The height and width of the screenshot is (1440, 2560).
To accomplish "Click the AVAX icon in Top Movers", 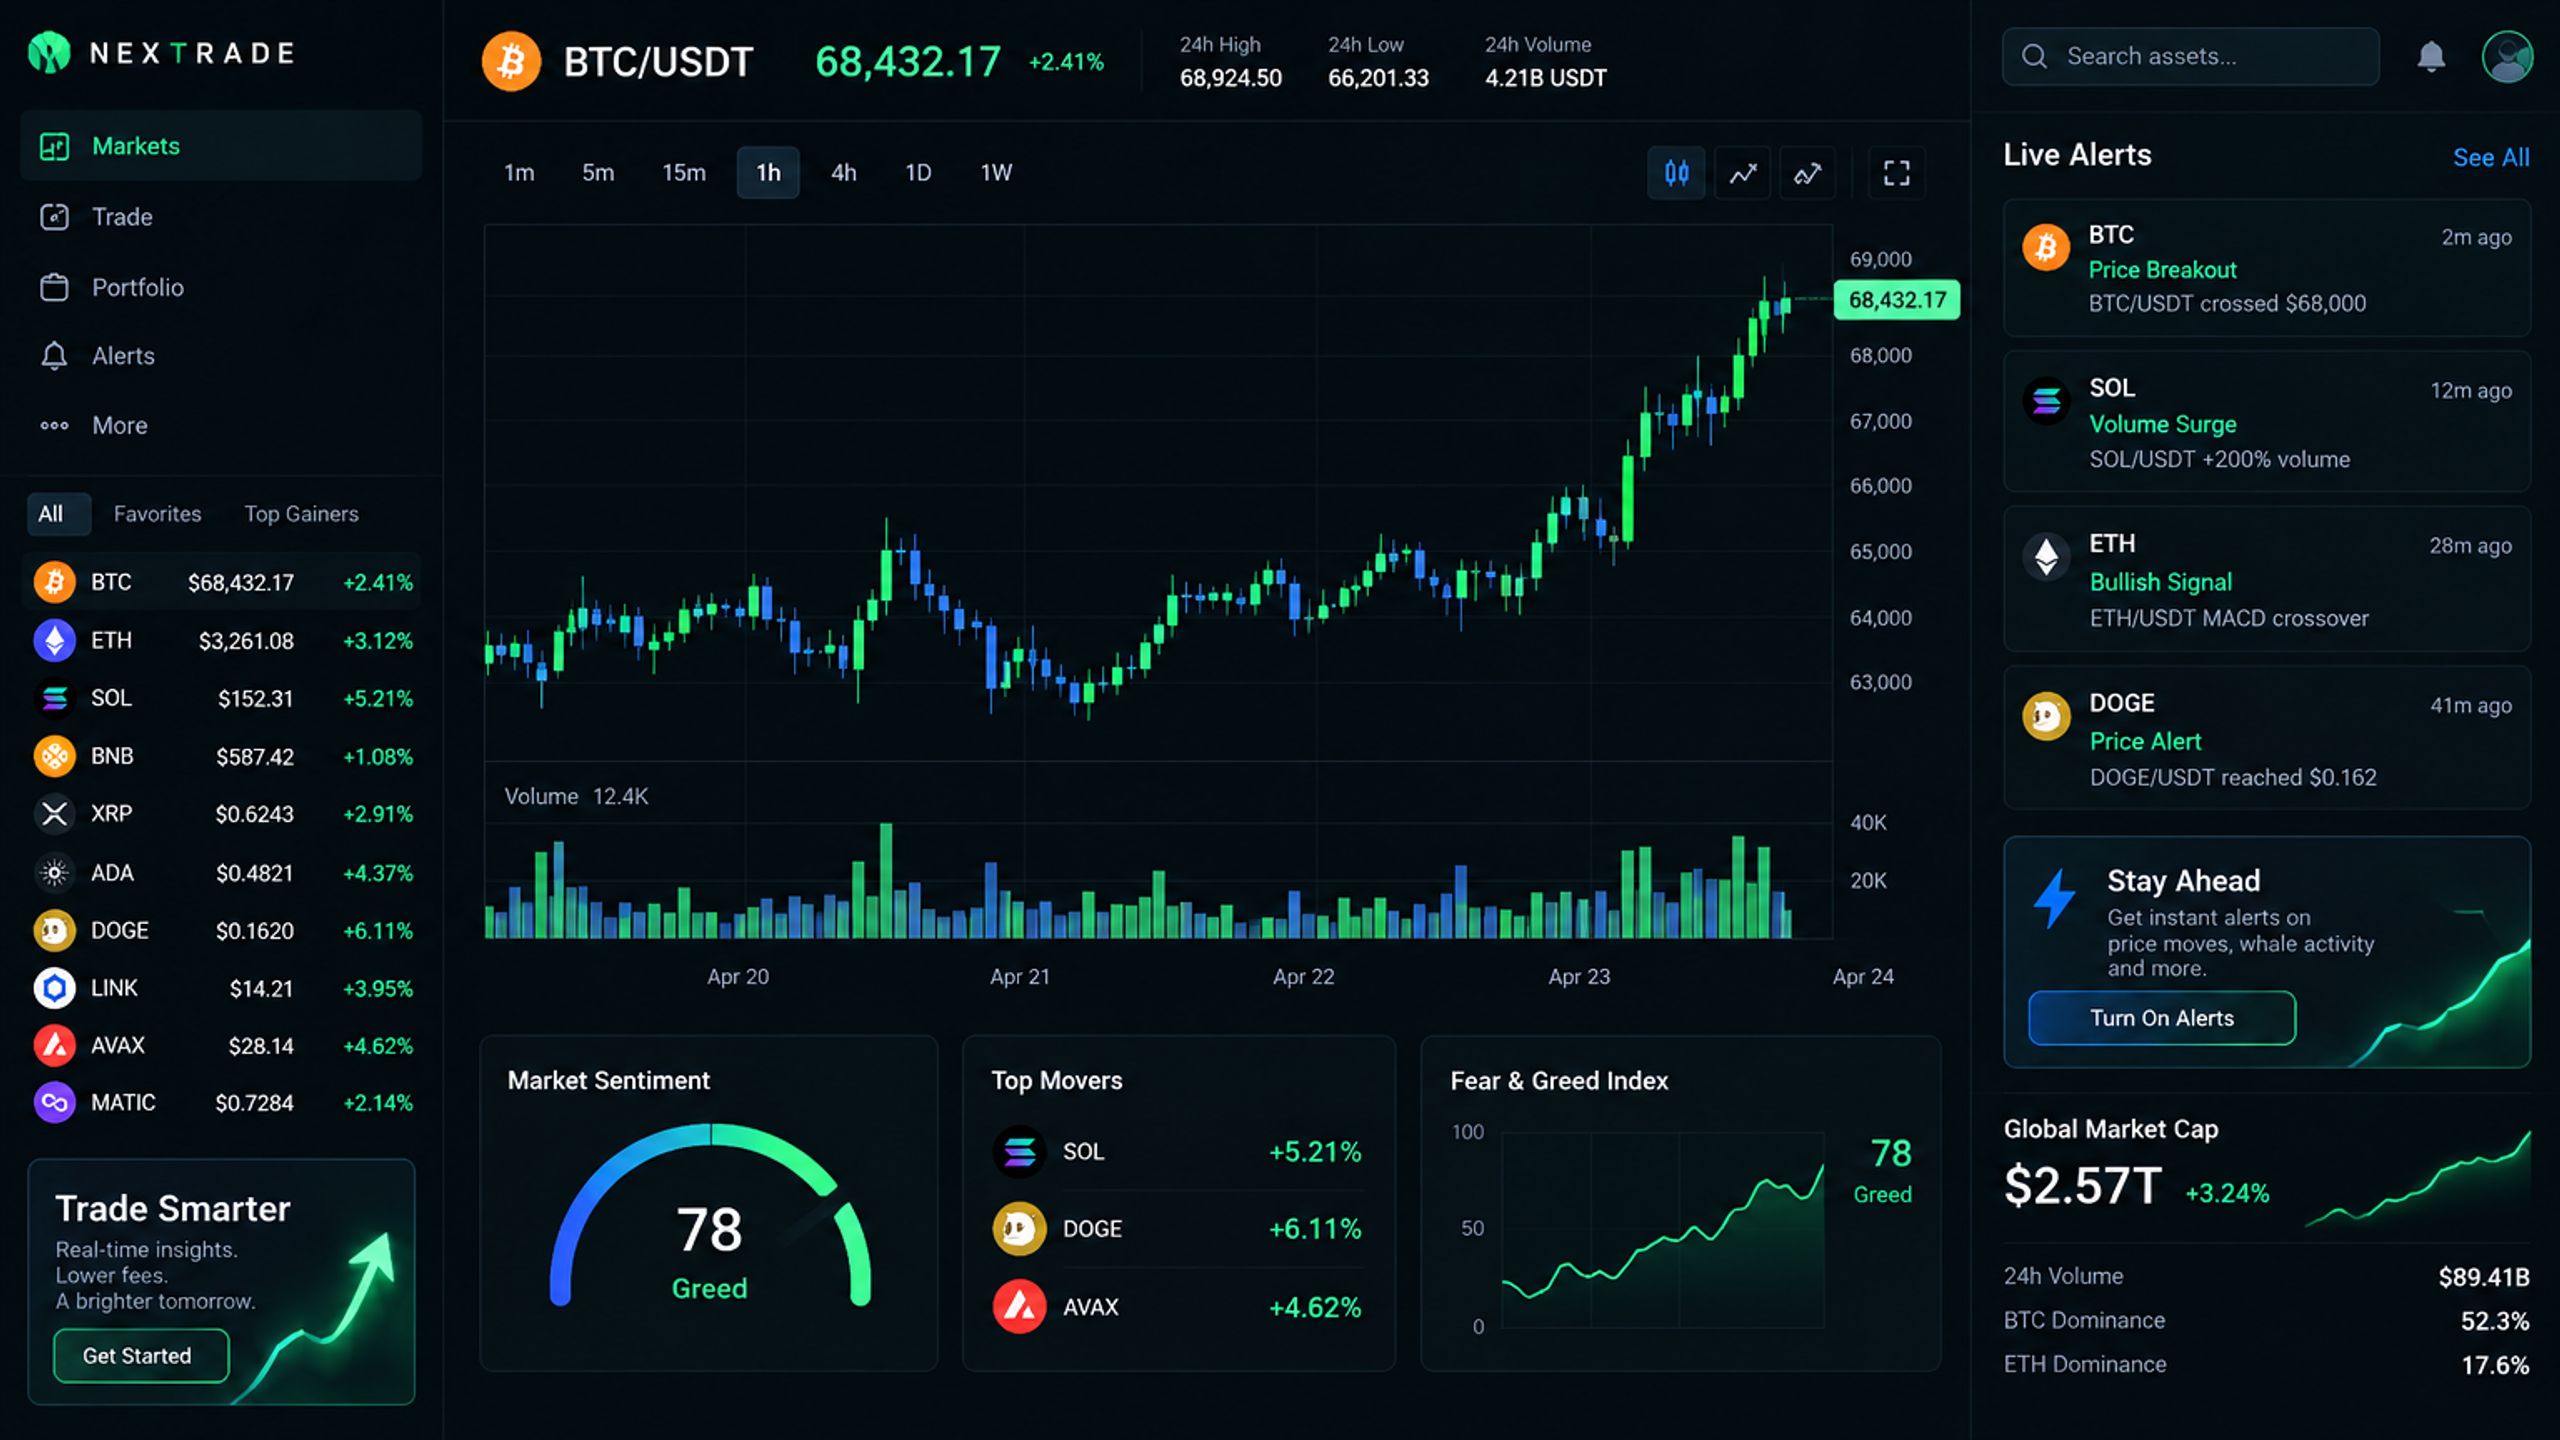I will (x=1019, y=1306).
